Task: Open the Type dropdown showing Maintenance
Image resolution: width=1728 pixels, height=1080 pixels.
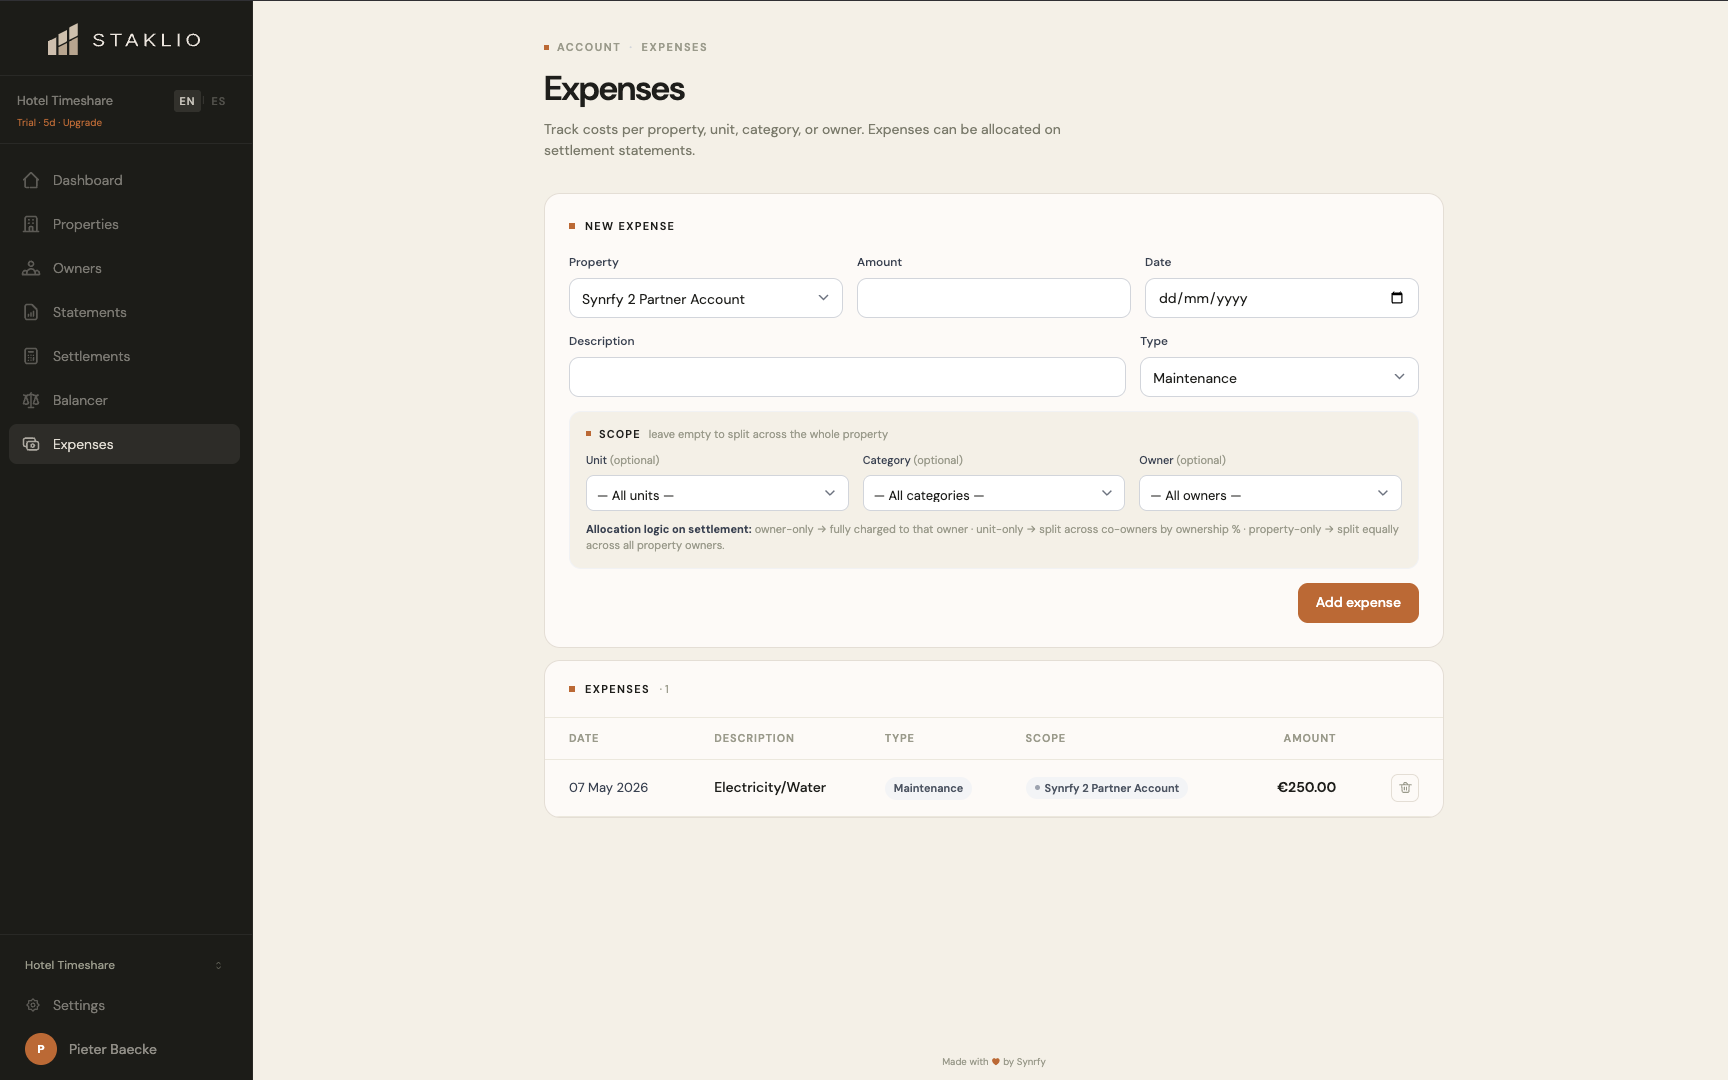Action: click(x=1279, y=377)
